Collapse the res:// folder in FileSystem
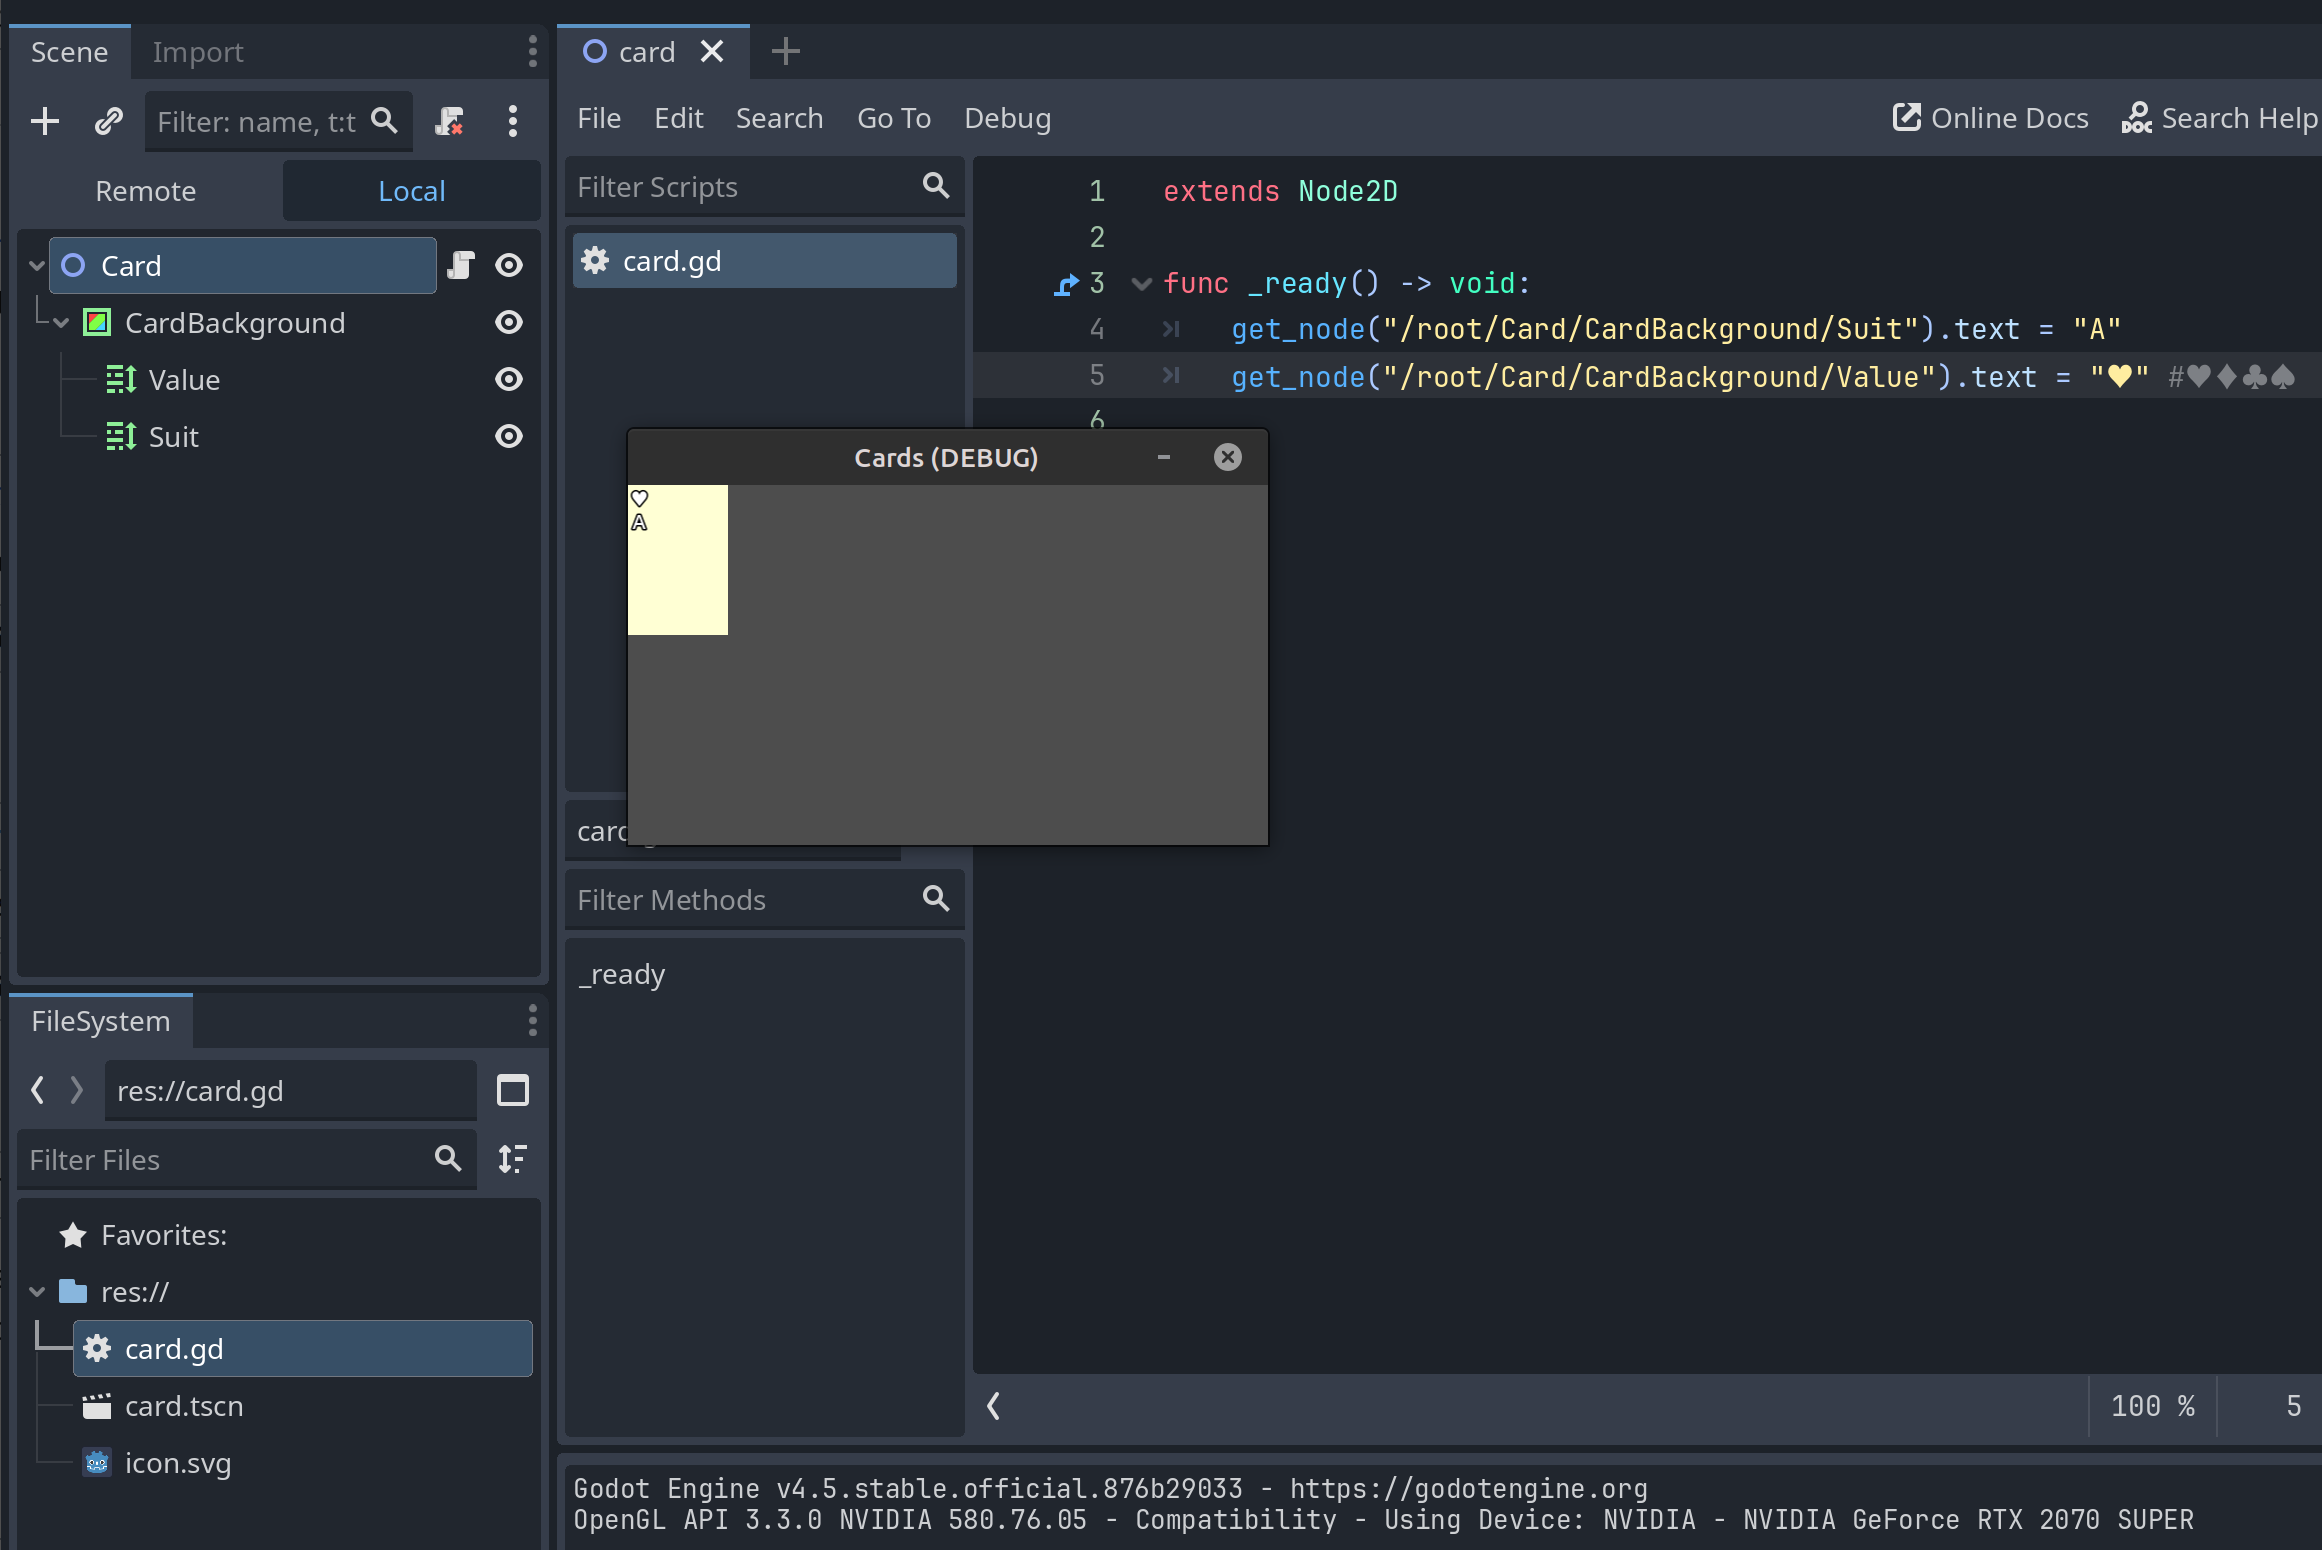This screenshot has width=2322, height=1550. tap(38, 1291)
